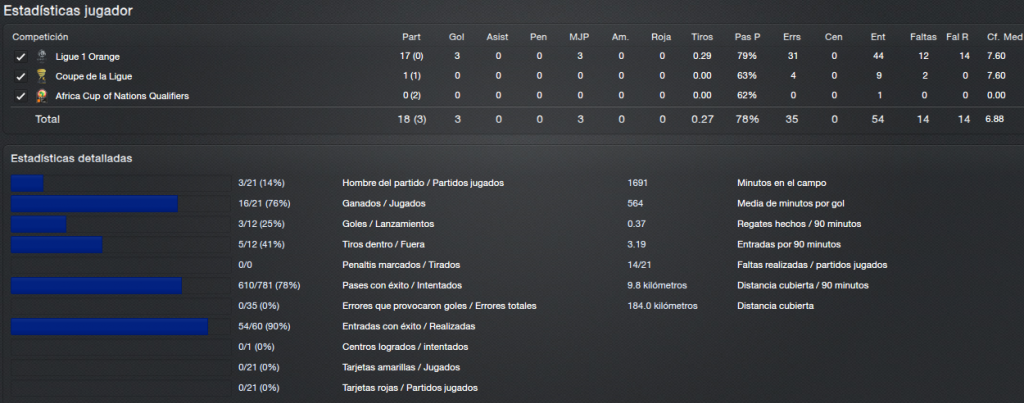Toggle the Coupe de la Ligue checkbox

[x=21, y=76]
